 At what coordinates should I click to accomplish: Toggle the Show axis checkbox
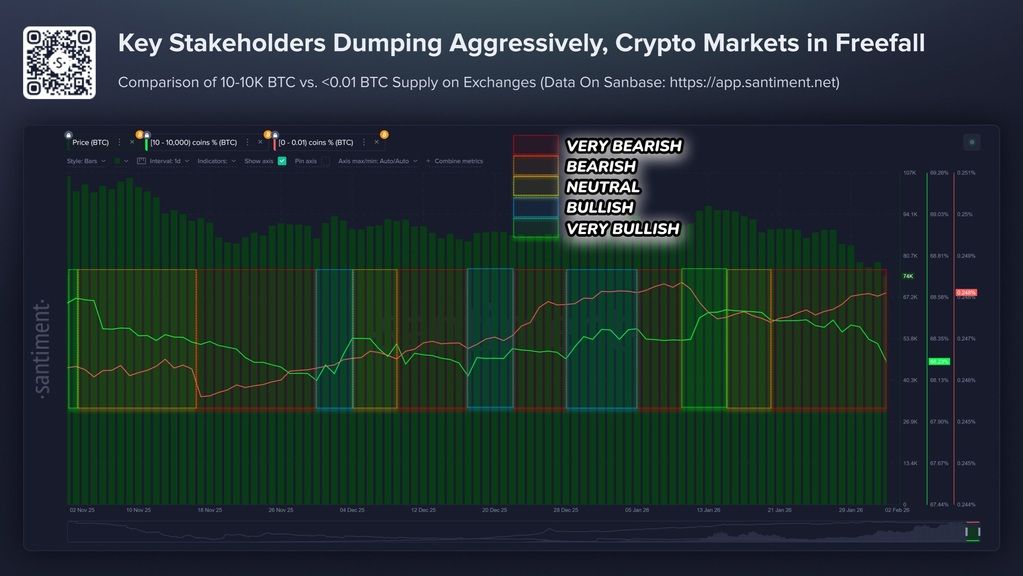pos(282,160)
